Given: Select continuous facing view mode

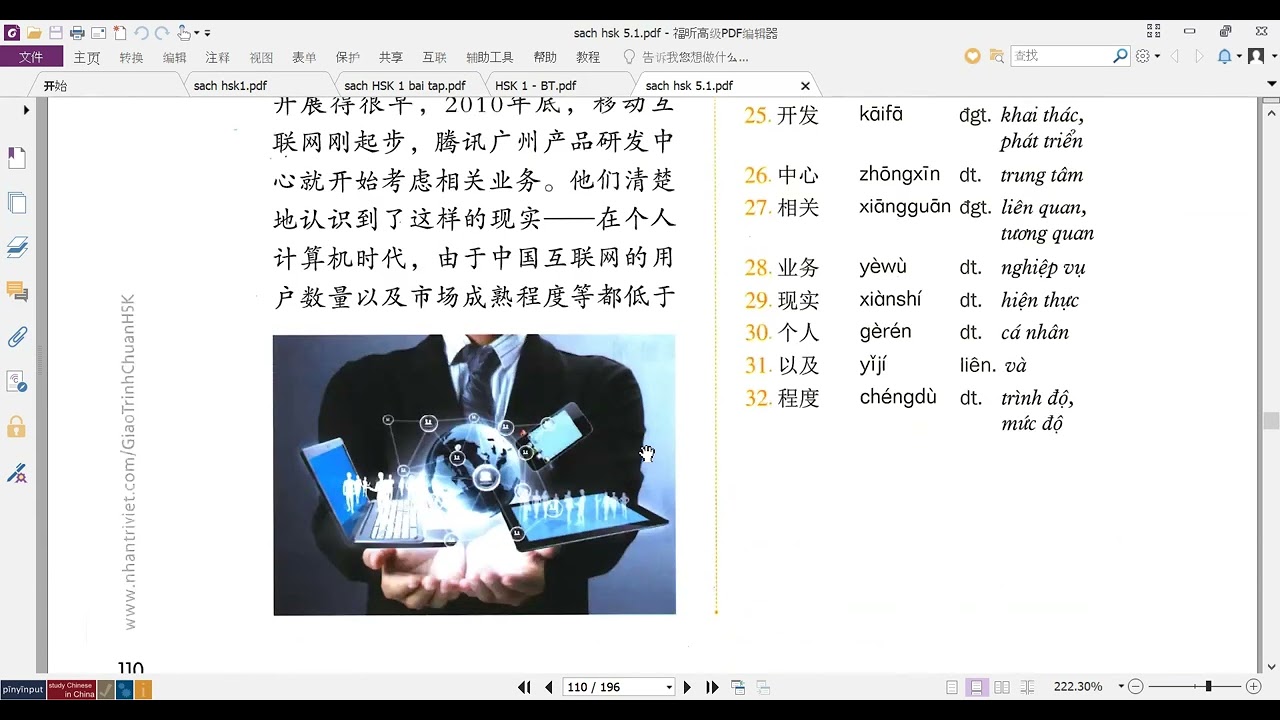Looking at the screenshot, I should pyautogui.click(x=1027, y=687).
